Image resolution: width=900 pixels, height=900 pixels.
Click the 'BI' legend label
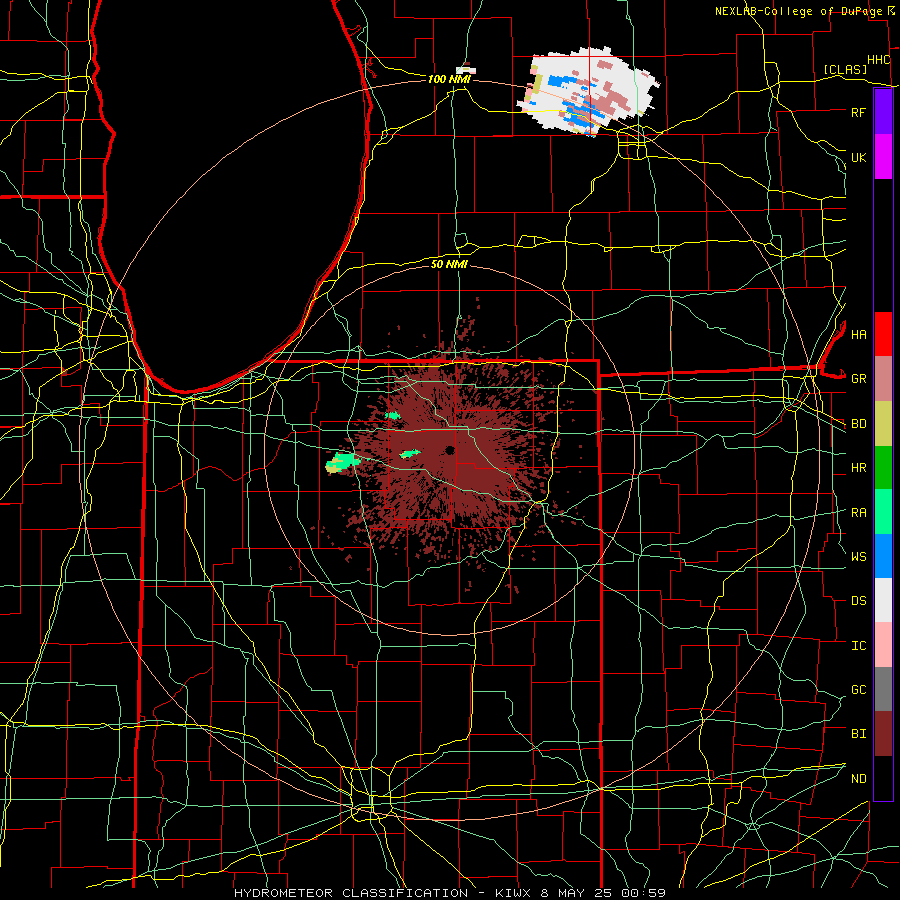click(x=858, y=734)
